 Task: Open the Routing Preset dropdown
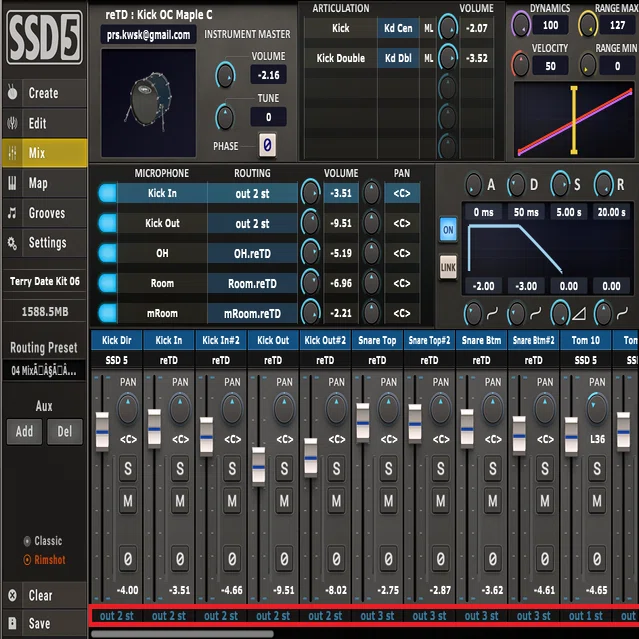point(44,370)
